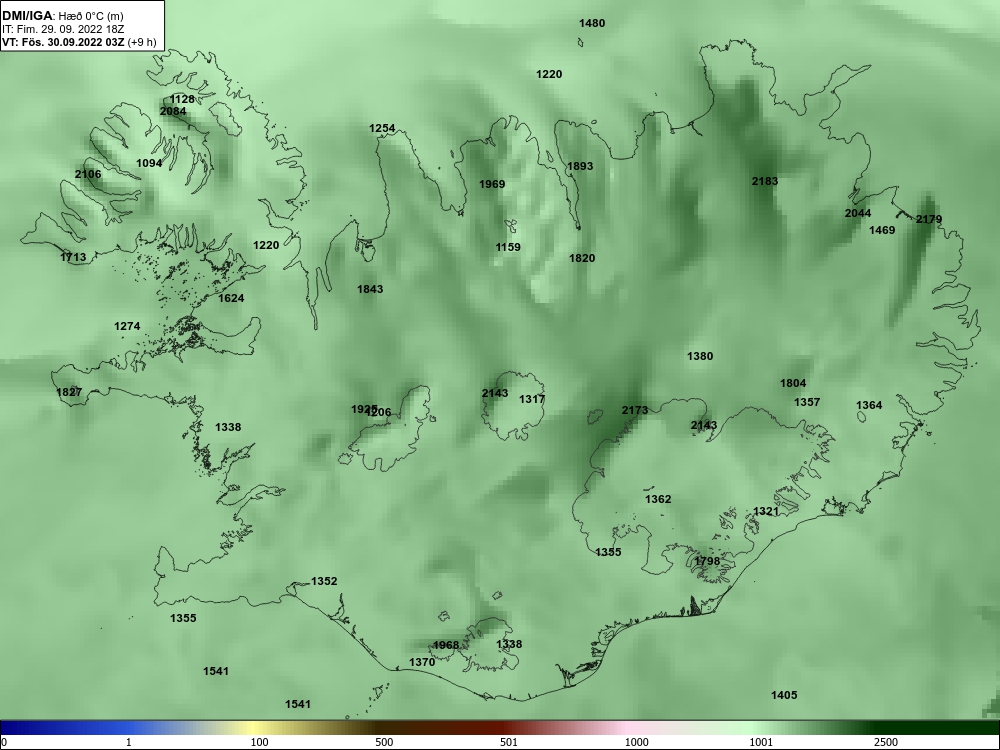Click the 1370 value label
Image resolution: width=1000 pixels, height=750 pixels.
click(422, 663)
